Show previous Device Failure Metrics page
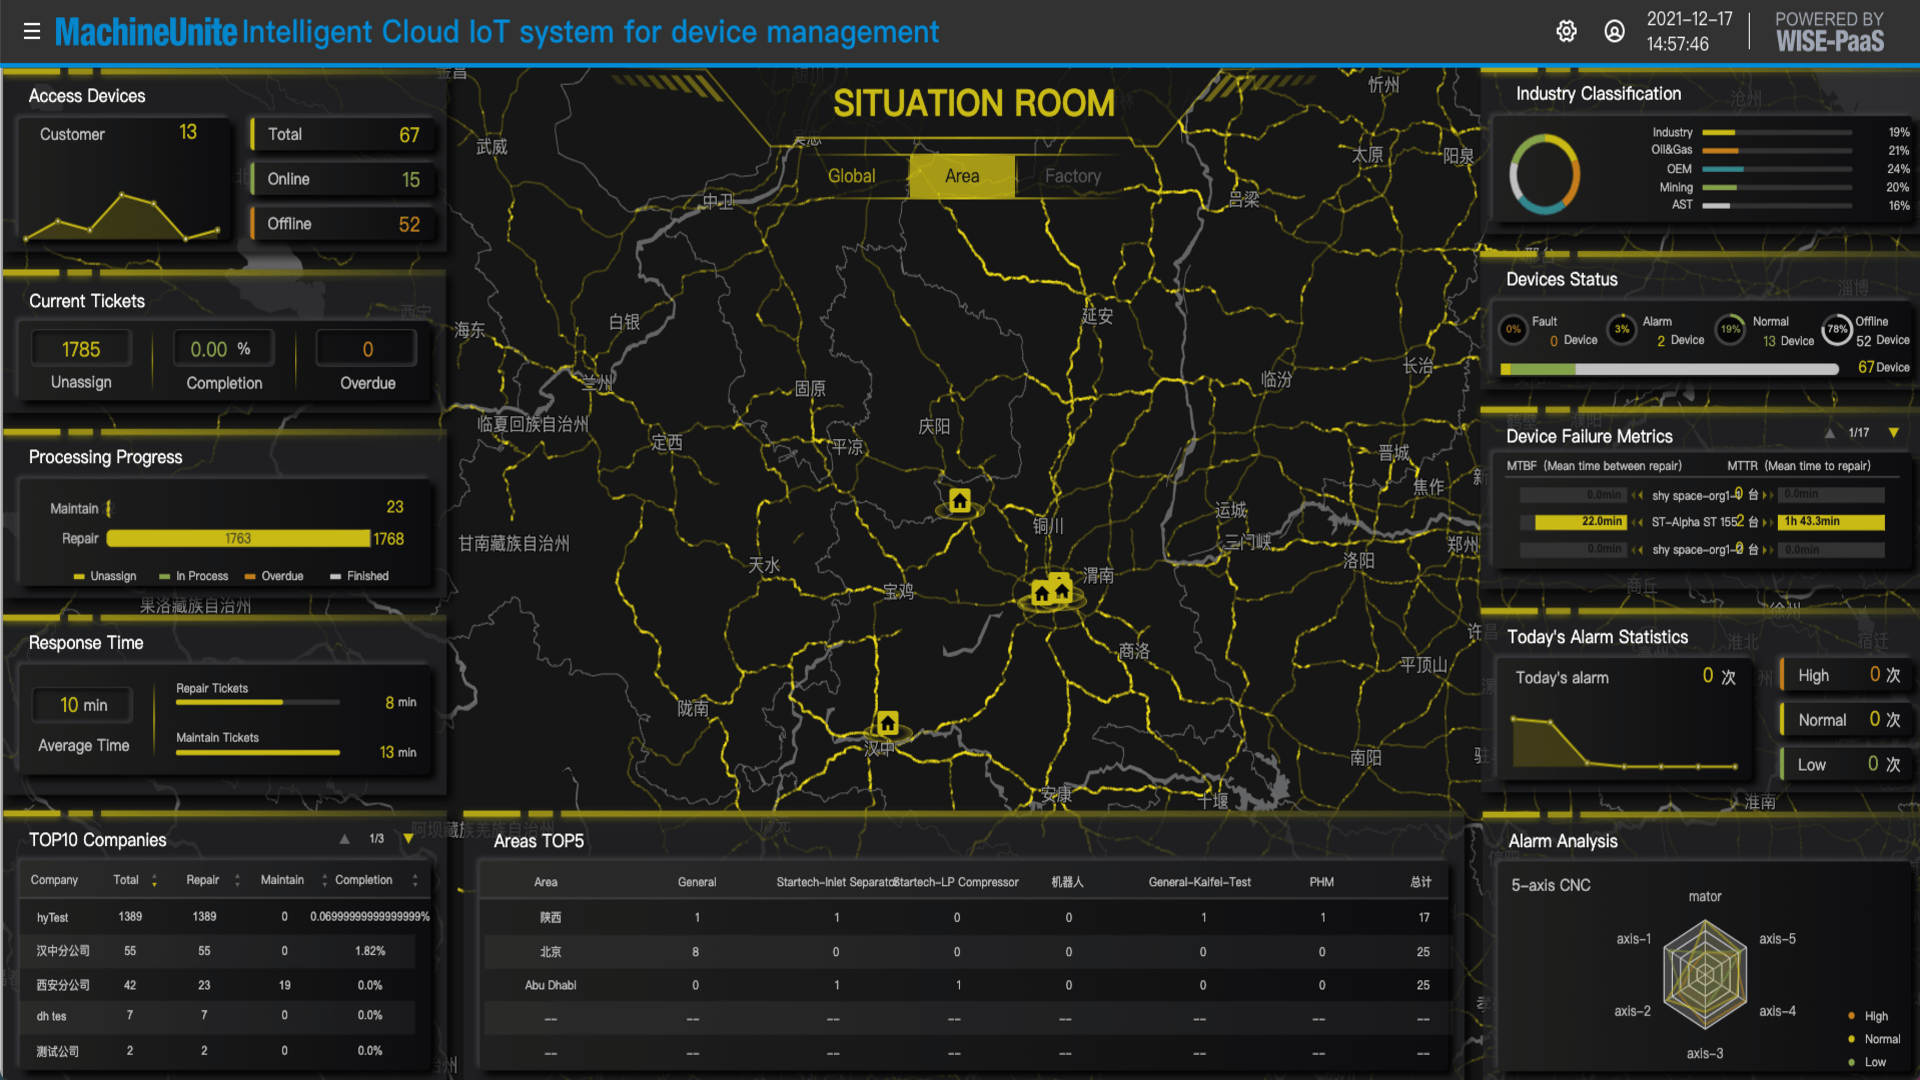 point(1829,433)
